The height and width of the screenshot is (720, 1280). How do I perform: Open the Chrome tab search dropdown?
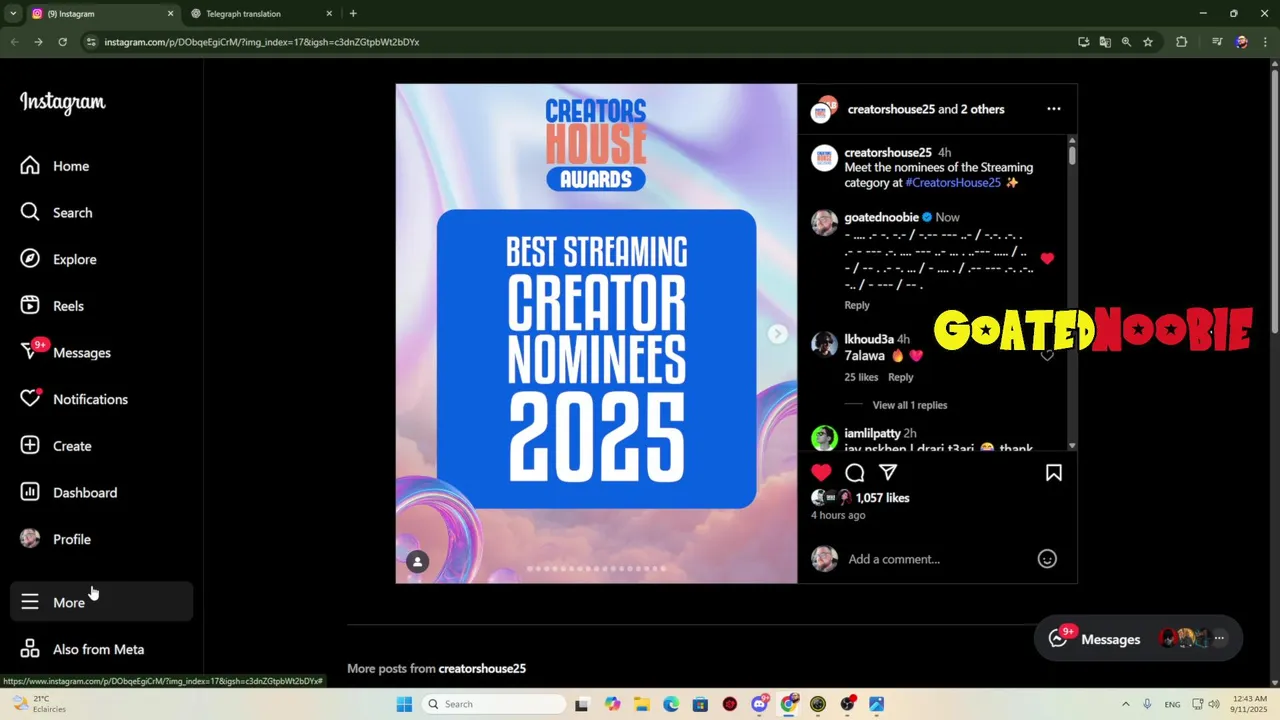12,14
